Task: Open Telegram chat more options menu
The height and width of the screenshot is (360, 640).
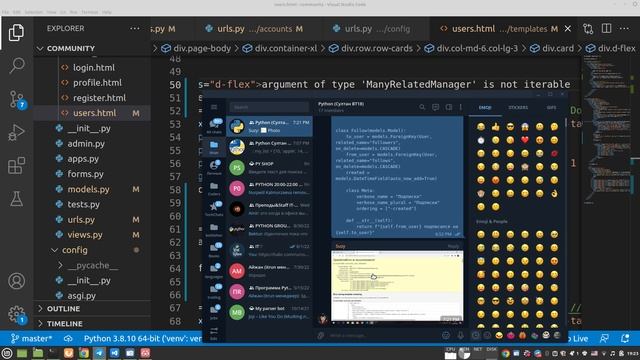Action: (461, 107)
